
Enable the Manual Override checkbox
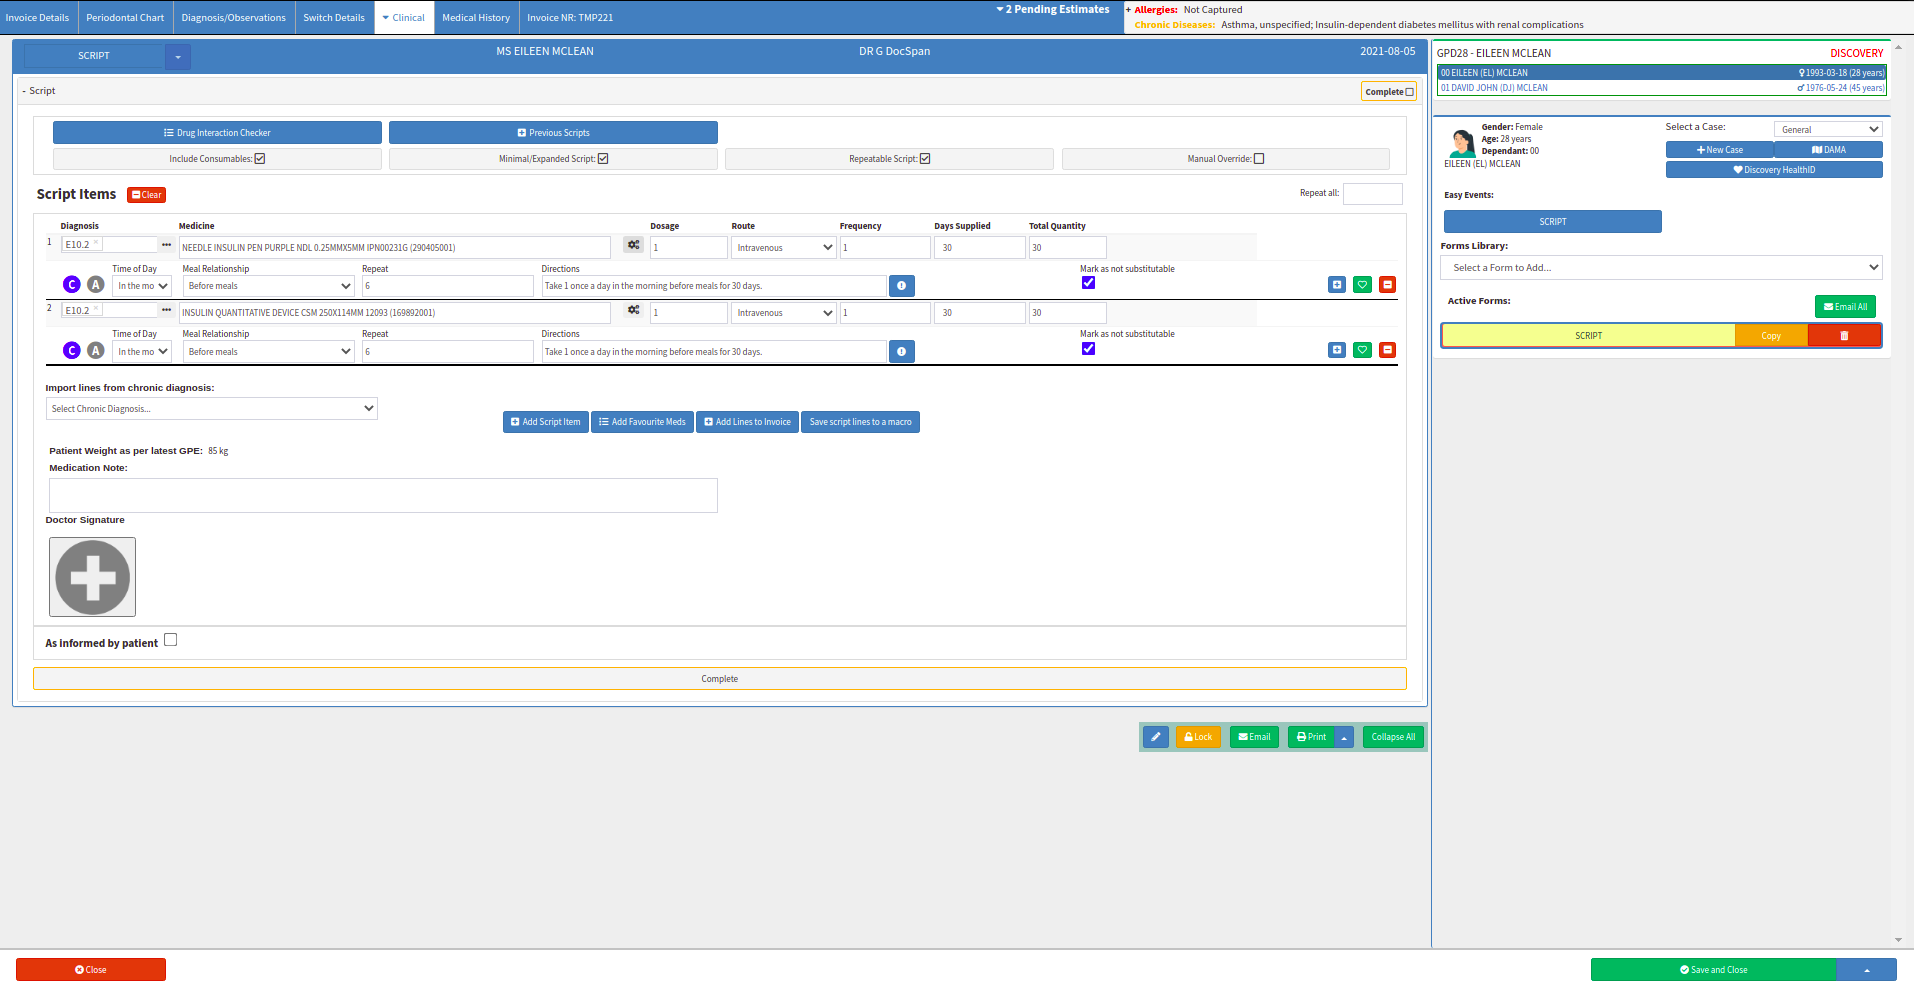pos(1259,159)
